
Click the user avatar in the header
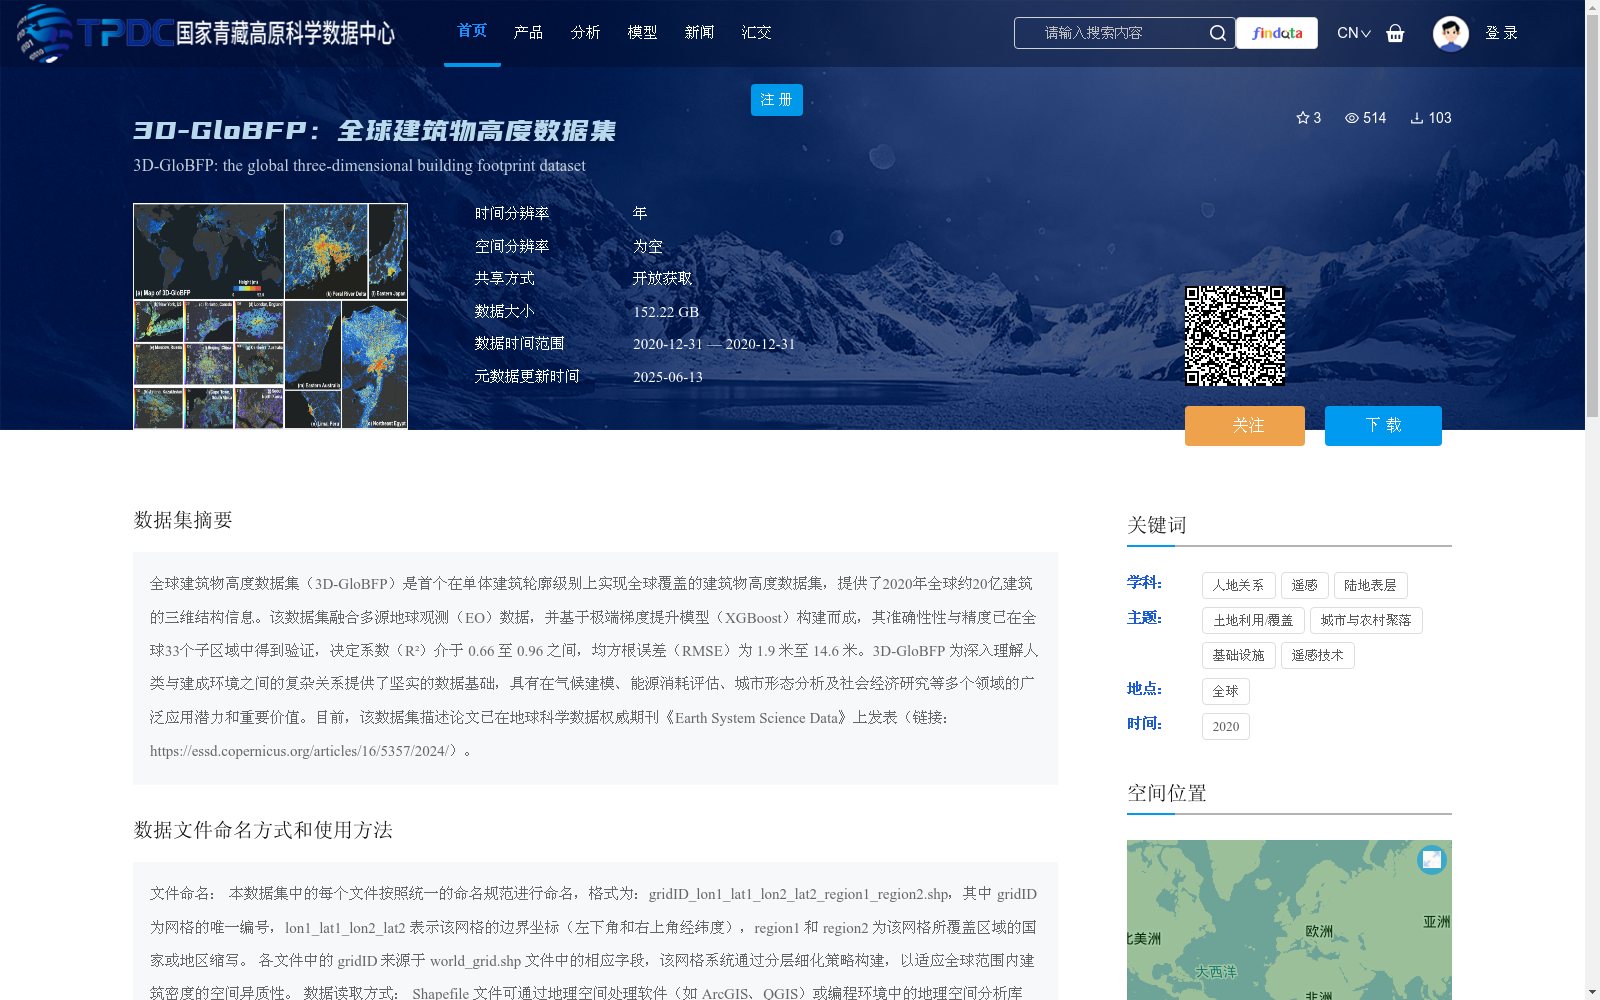1450,33
